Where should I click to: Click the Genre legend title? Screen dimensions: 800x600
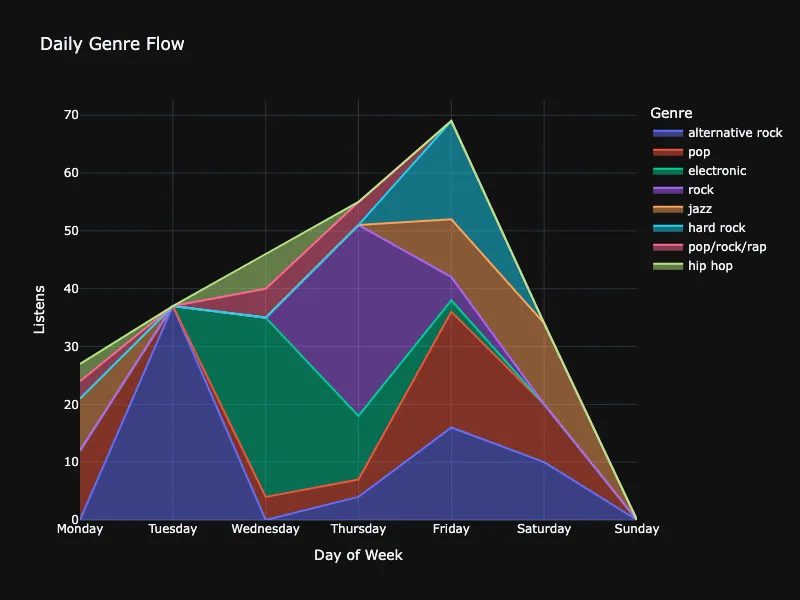671,113
